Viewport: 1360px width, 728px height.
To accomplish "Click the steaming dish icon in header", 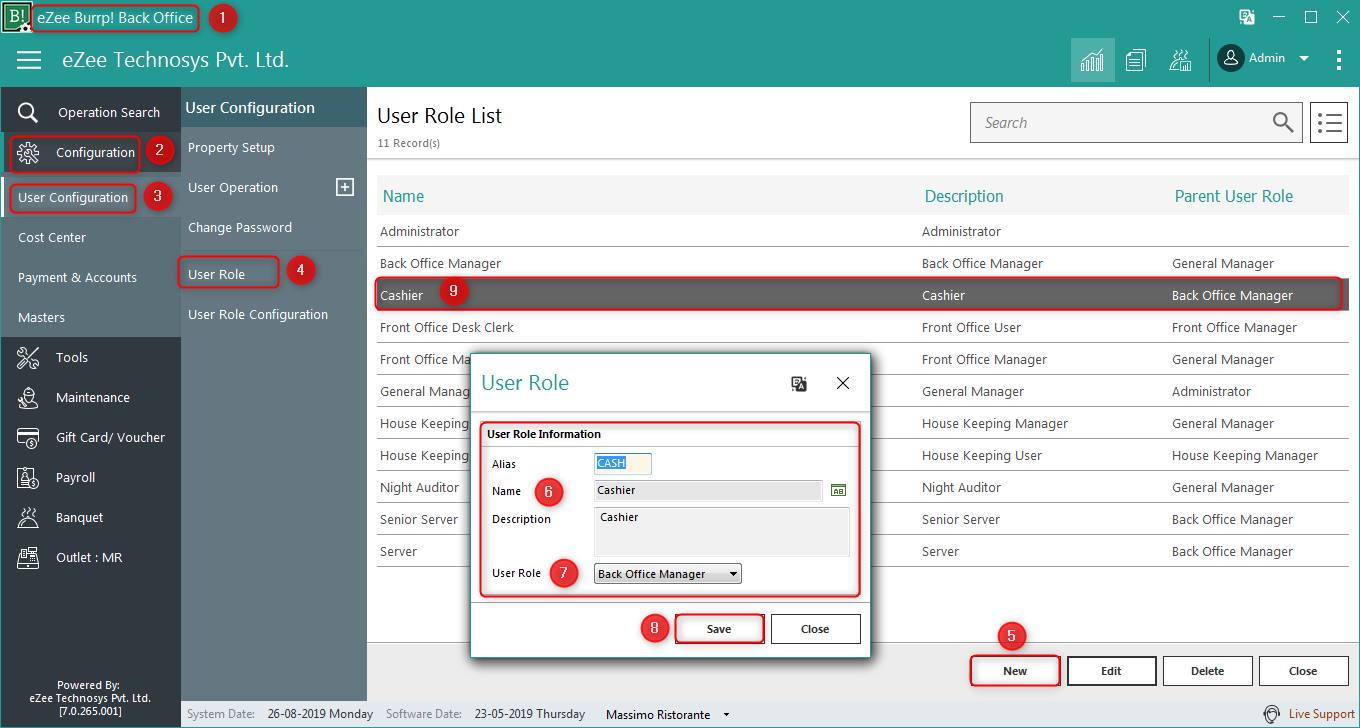I will [1180, 60].
